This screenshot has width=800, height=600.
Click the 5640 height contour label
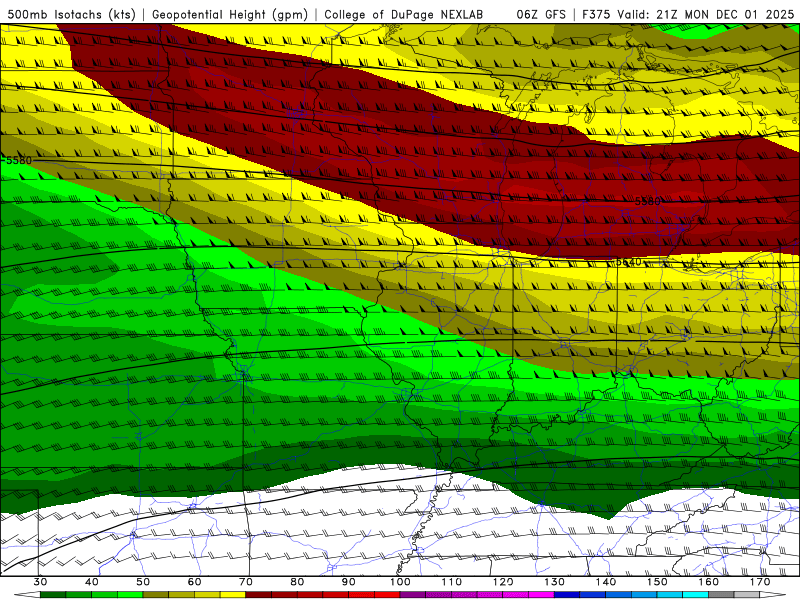(628, 262)
